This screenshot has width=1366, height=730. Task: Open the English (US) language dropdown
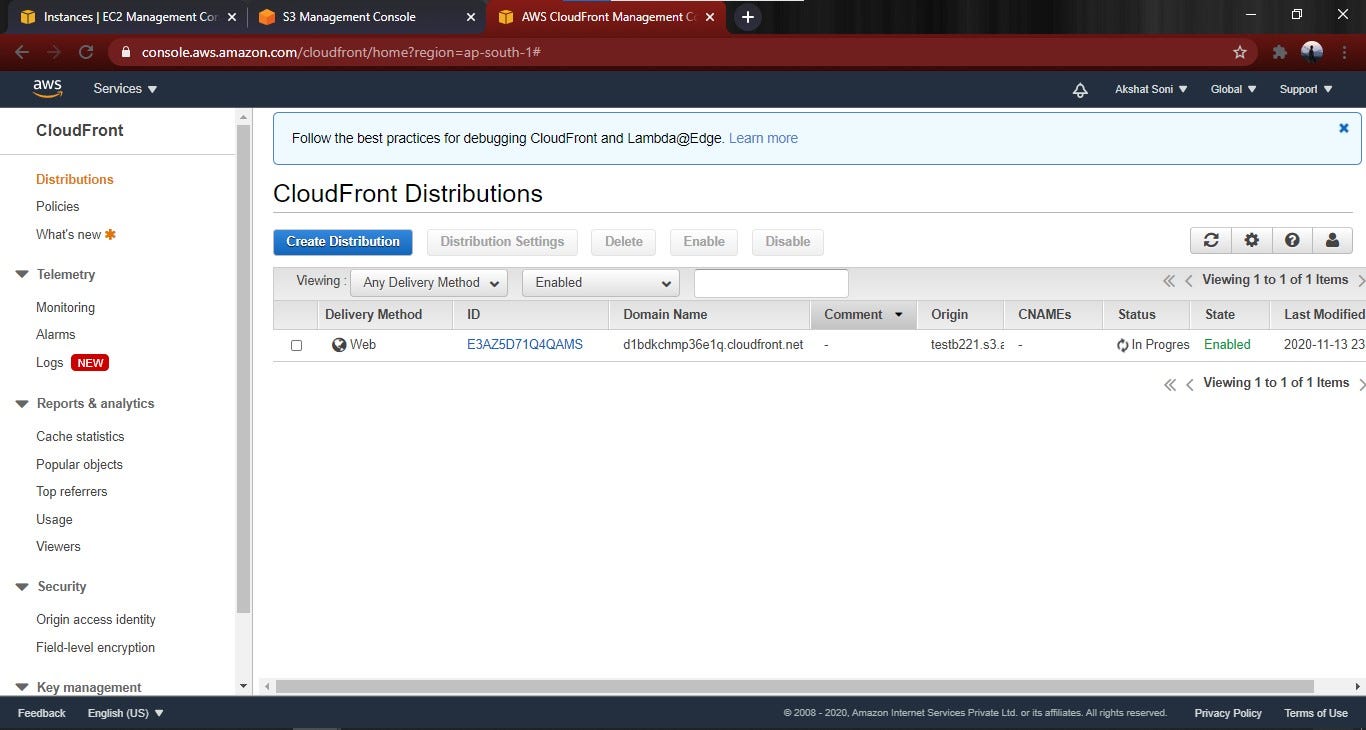(x=125, y=713)
